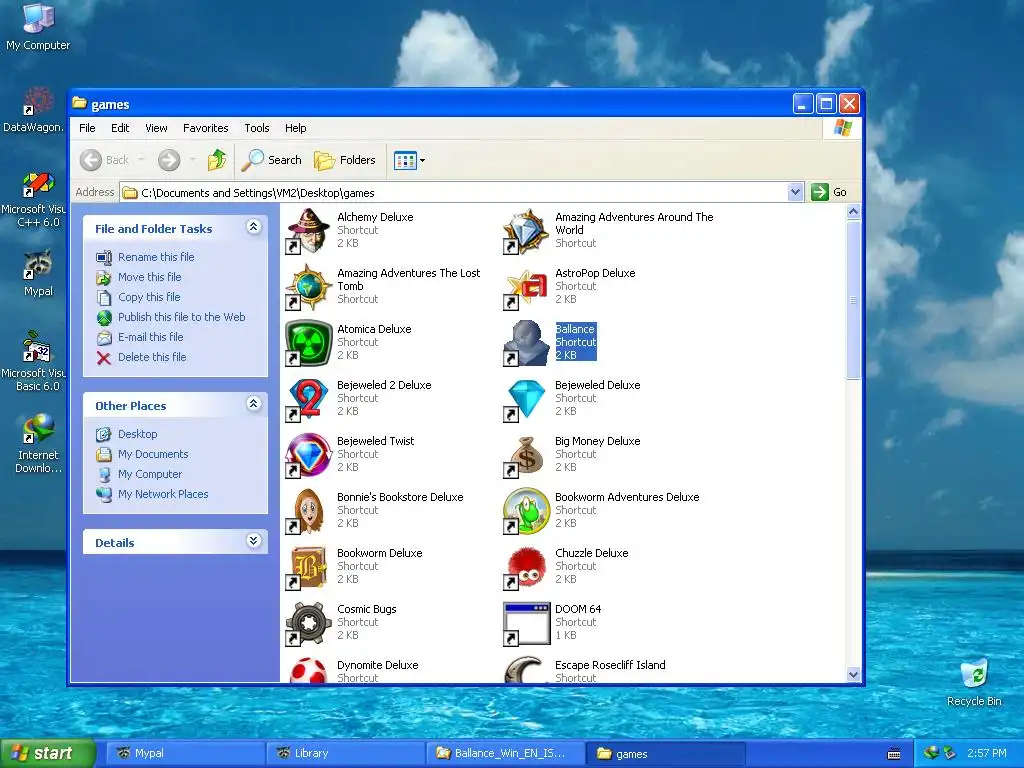Go to Desktop in Other Places
This screenshot has width=1024, height=768.
(x=137, y=434)
